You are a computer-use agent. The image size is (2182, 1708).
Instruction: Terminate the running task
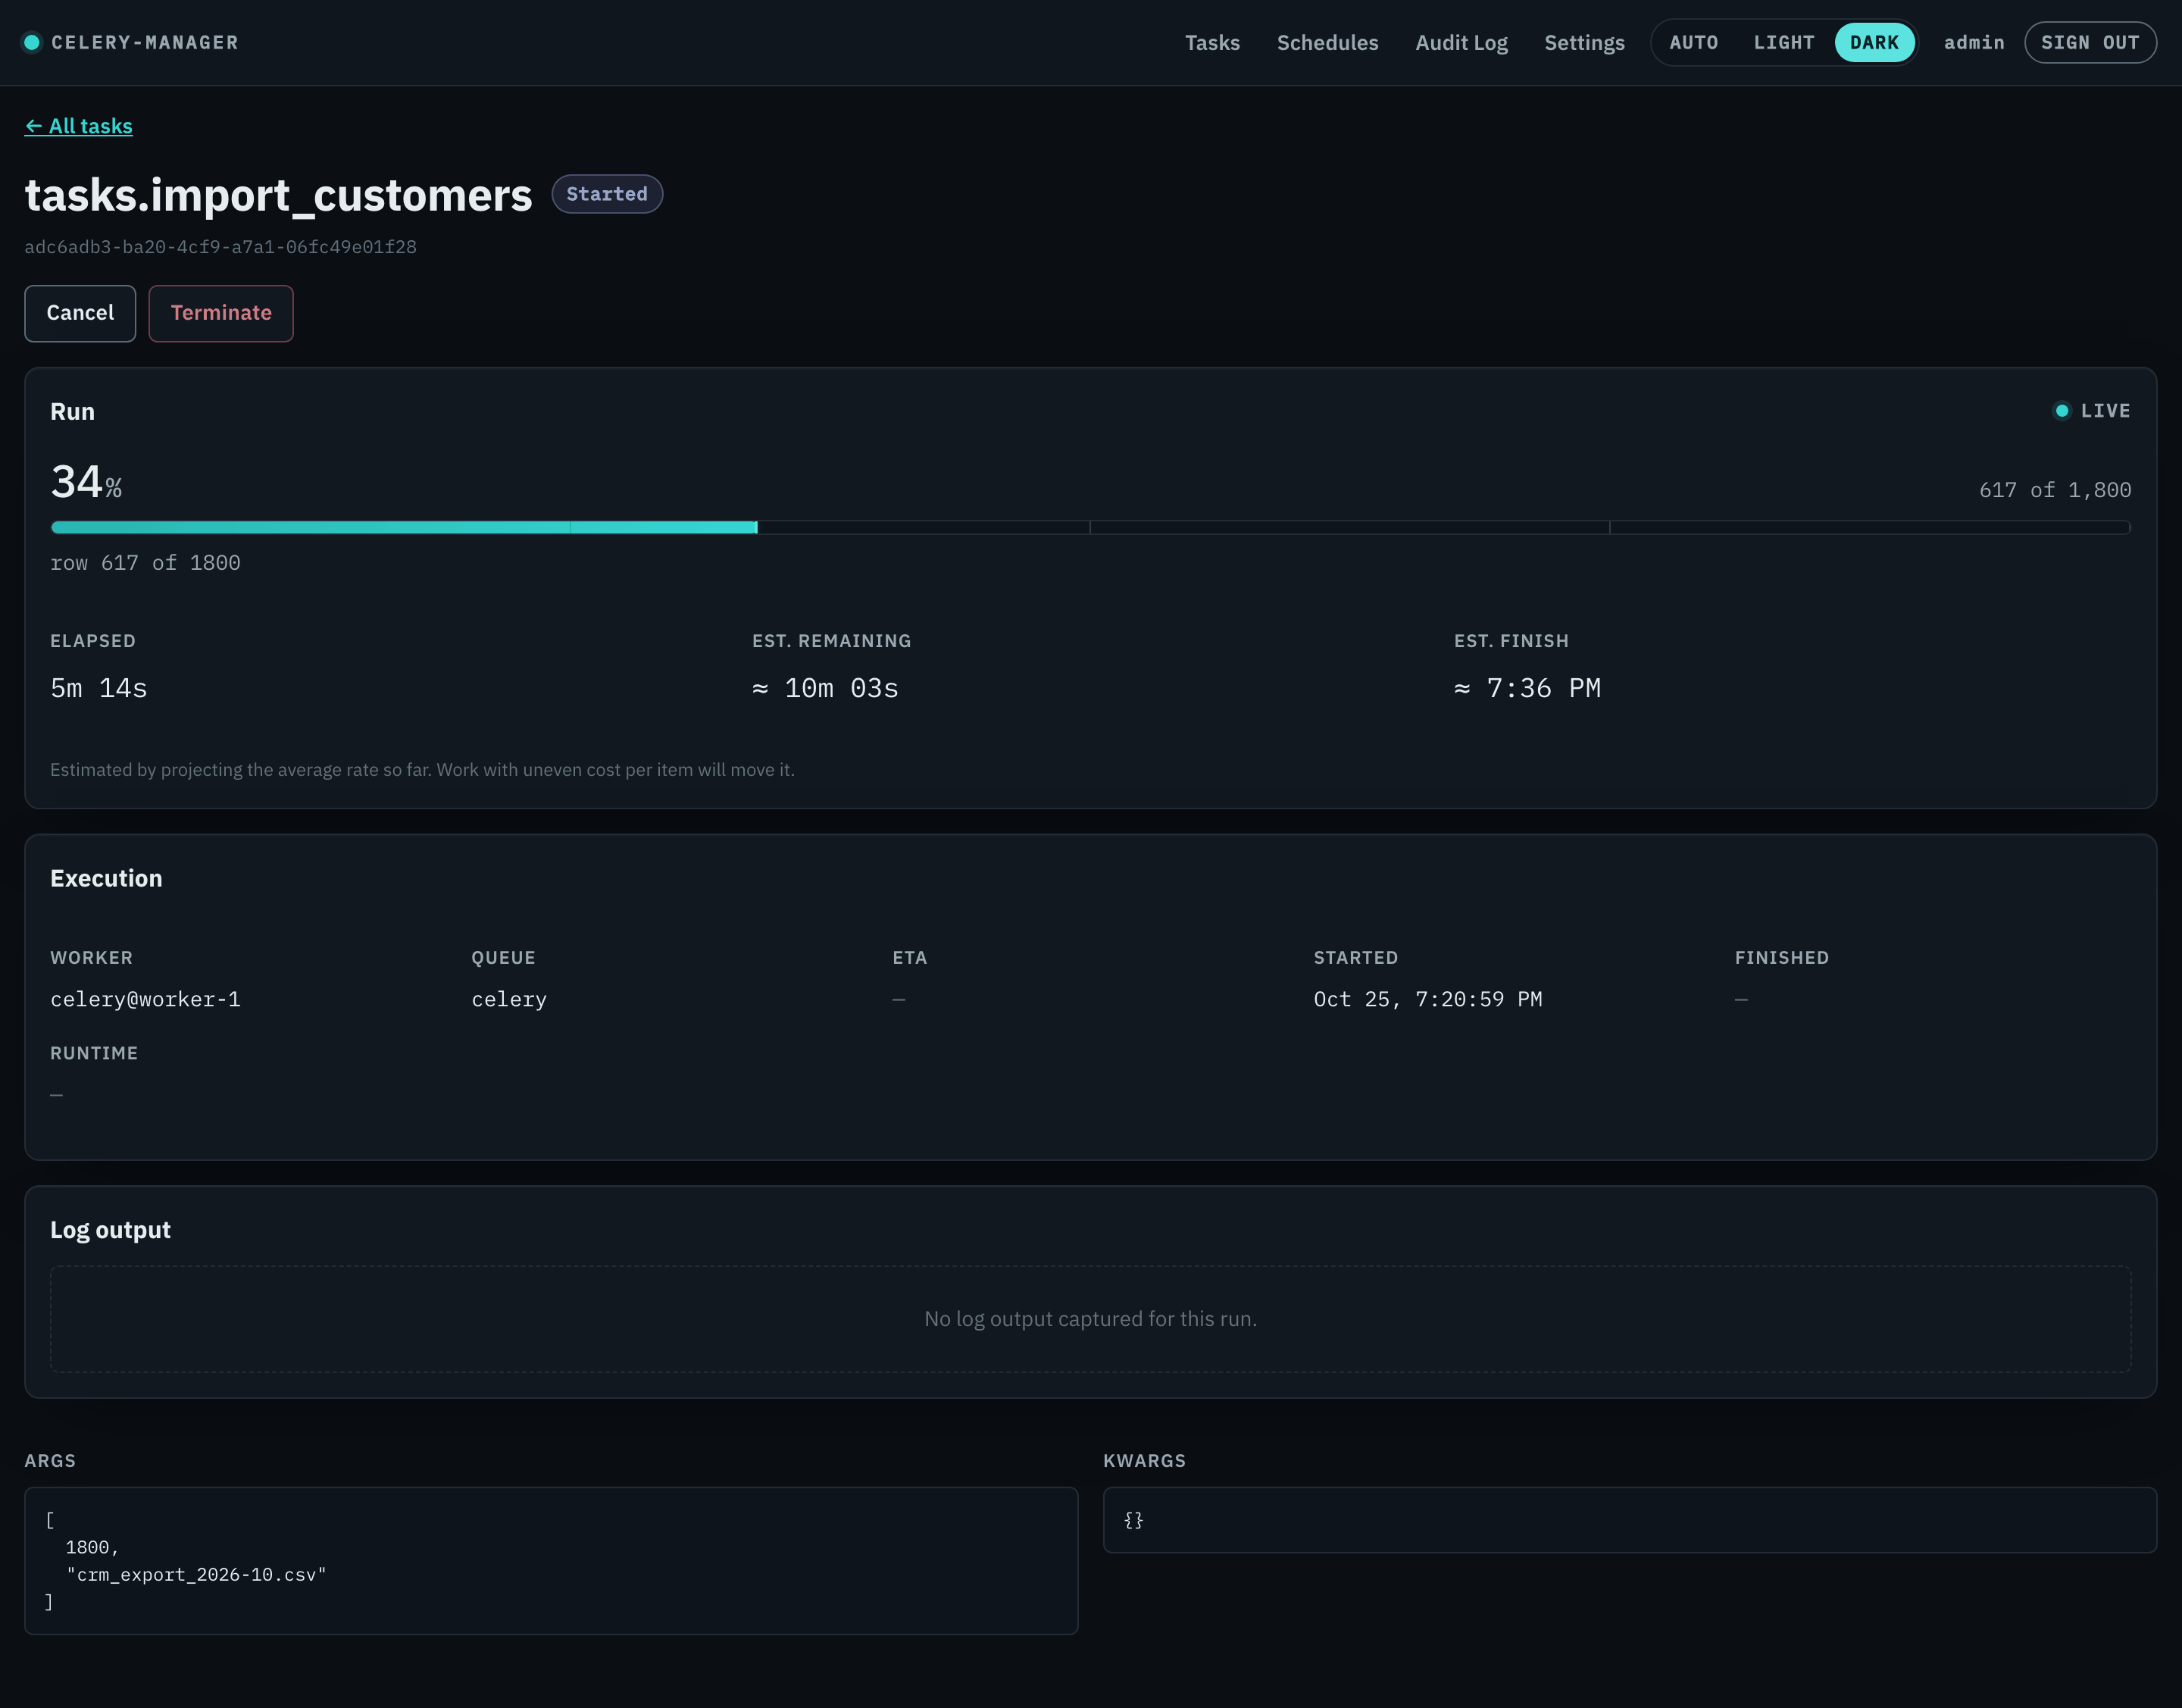[221, 313]
